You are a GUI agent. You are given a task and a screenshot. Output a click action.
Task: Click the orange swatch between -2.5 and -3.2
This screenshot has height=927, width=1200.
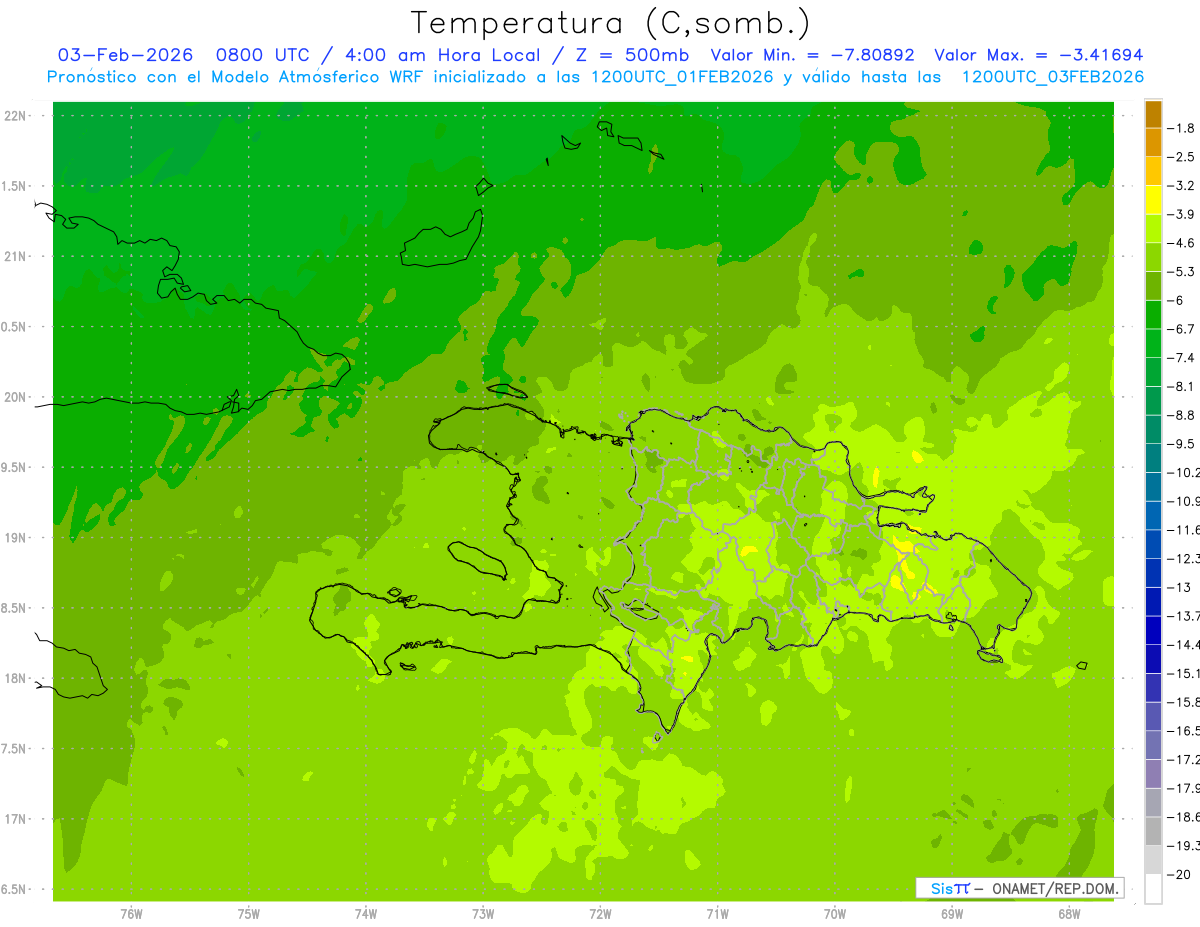(1153, 171)
